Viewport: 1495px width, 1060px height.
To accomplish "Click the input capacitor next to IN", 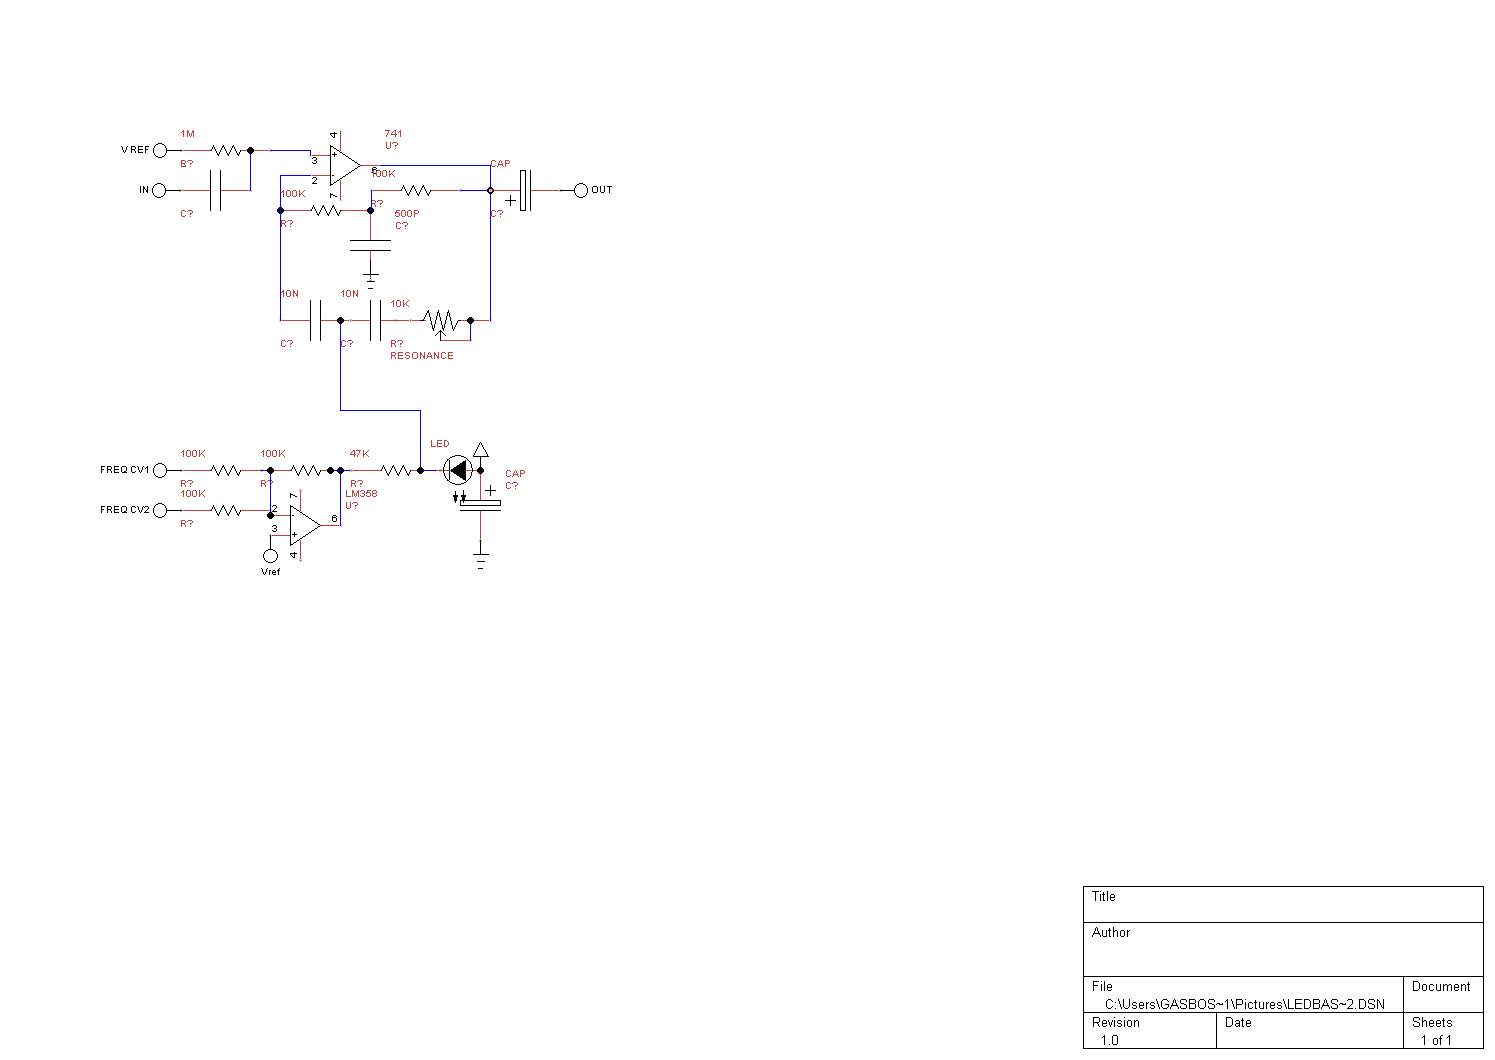I will pos(215,190).
